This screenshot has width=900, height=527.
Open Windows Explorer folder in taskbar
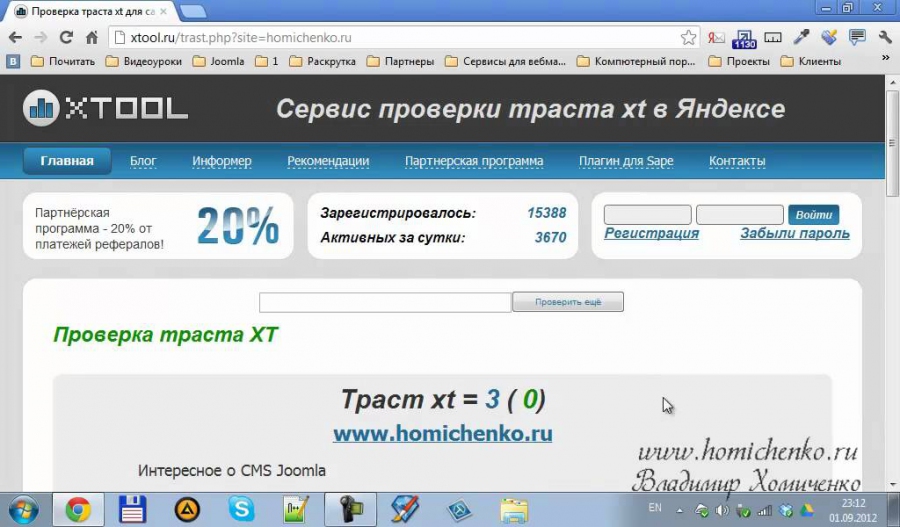coord(514,510)
